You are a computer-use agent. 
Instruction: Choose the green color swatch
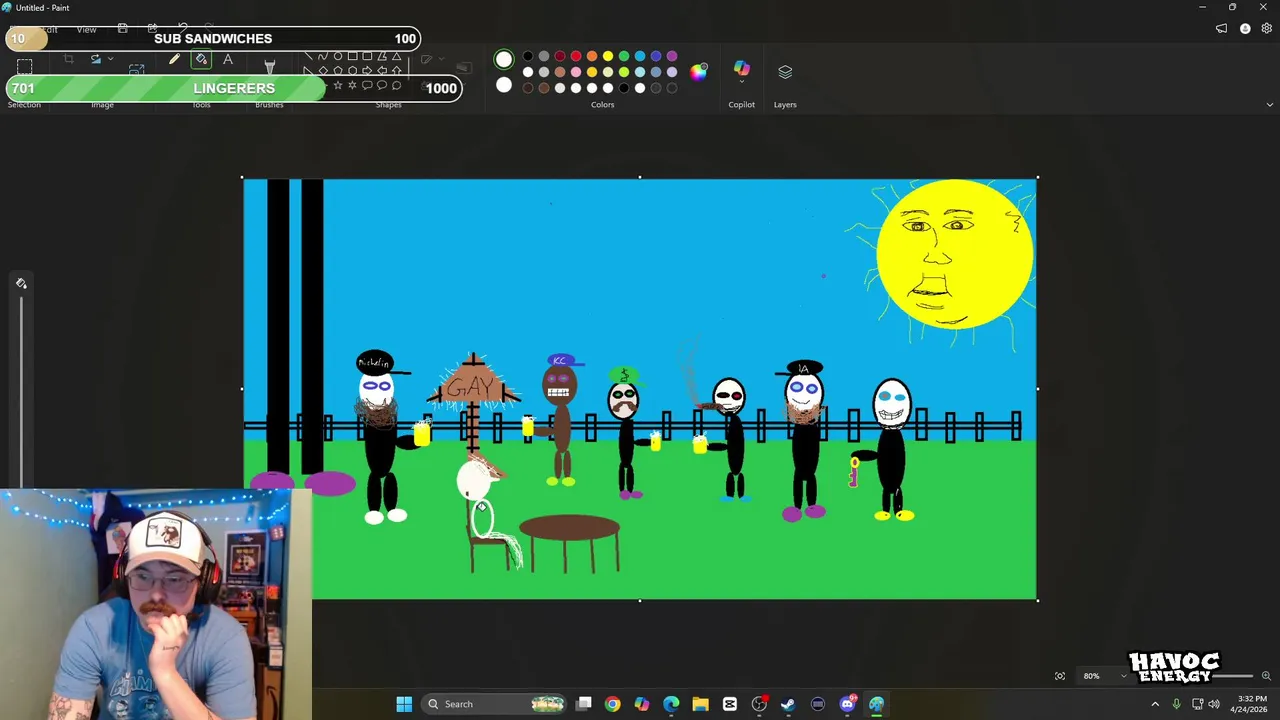pos(624,56)
